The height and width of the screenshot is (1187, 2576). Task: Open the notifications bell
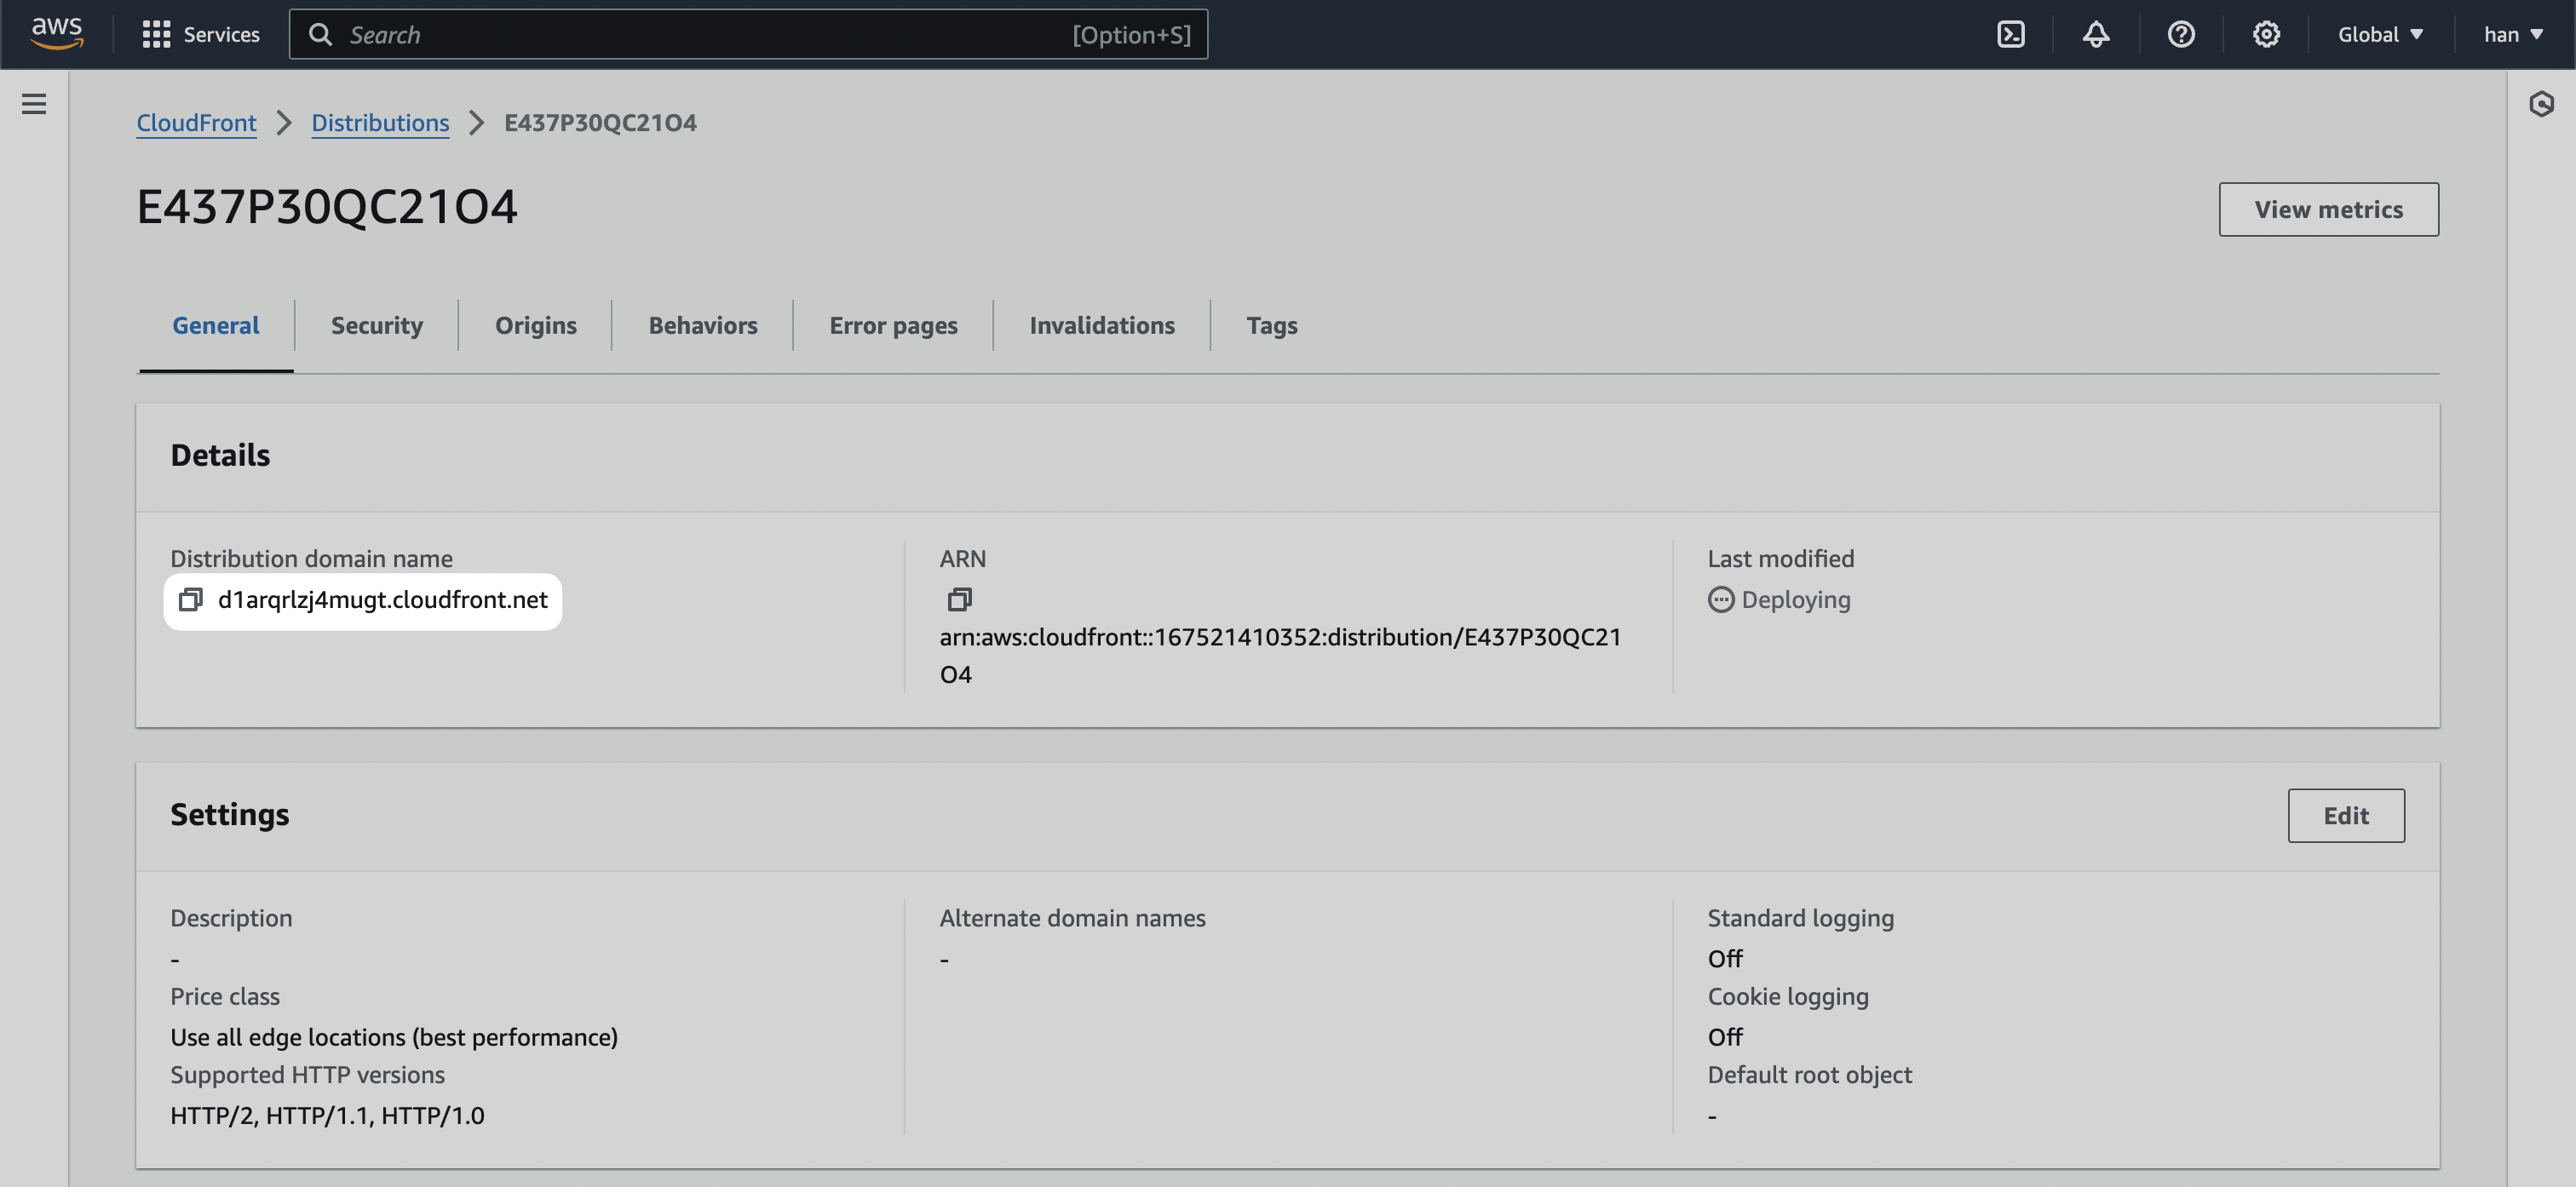pos(2095,33)
